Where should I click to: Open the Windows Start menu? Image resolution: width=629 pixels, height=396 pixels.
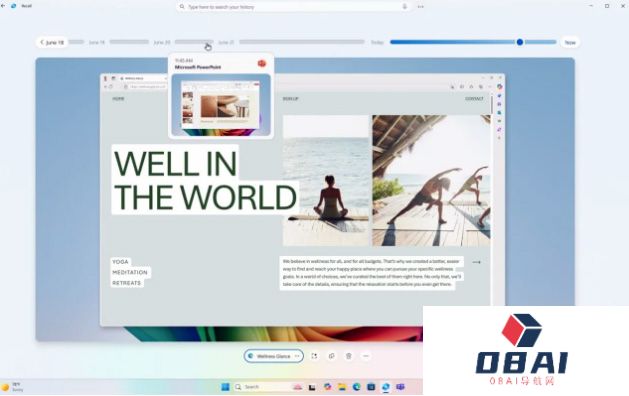[225, 387]
